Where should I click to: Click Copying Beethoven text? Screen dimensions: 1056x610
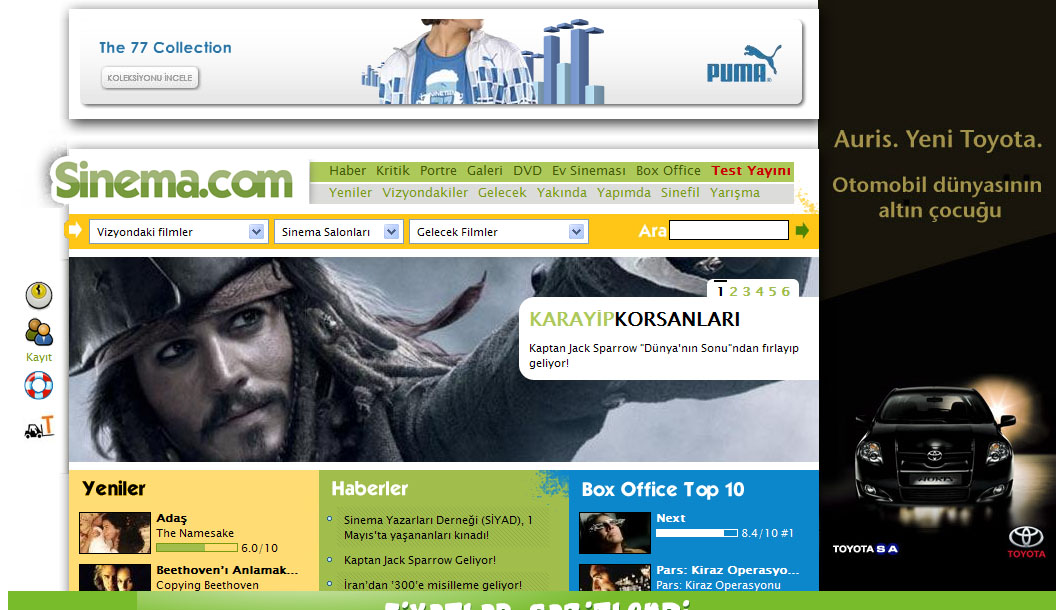pyautogui.click(x=207, y=585)
